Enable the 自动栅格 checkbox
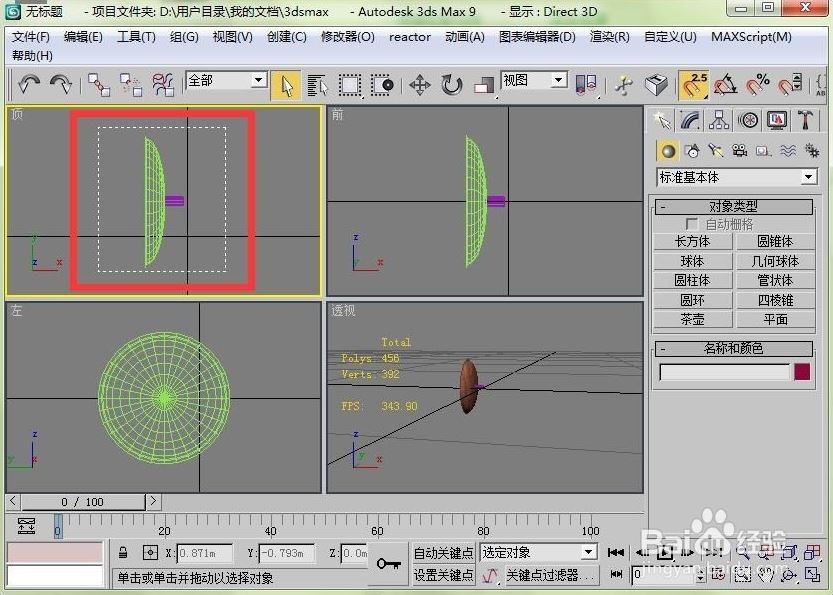This screenshot has height=595, width=833. (691, 224)
